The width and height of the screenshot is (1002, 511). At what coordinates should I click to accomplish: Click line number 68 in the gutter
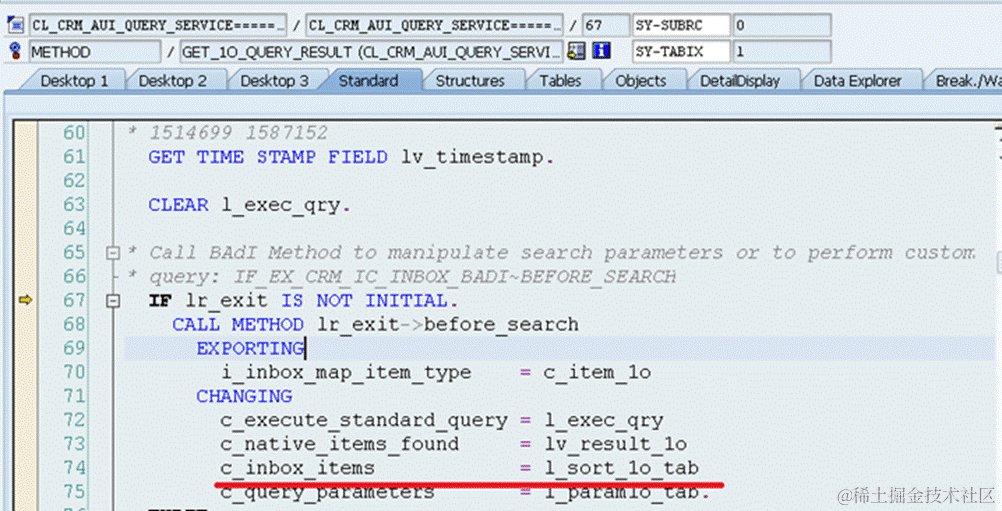point(74,324)
